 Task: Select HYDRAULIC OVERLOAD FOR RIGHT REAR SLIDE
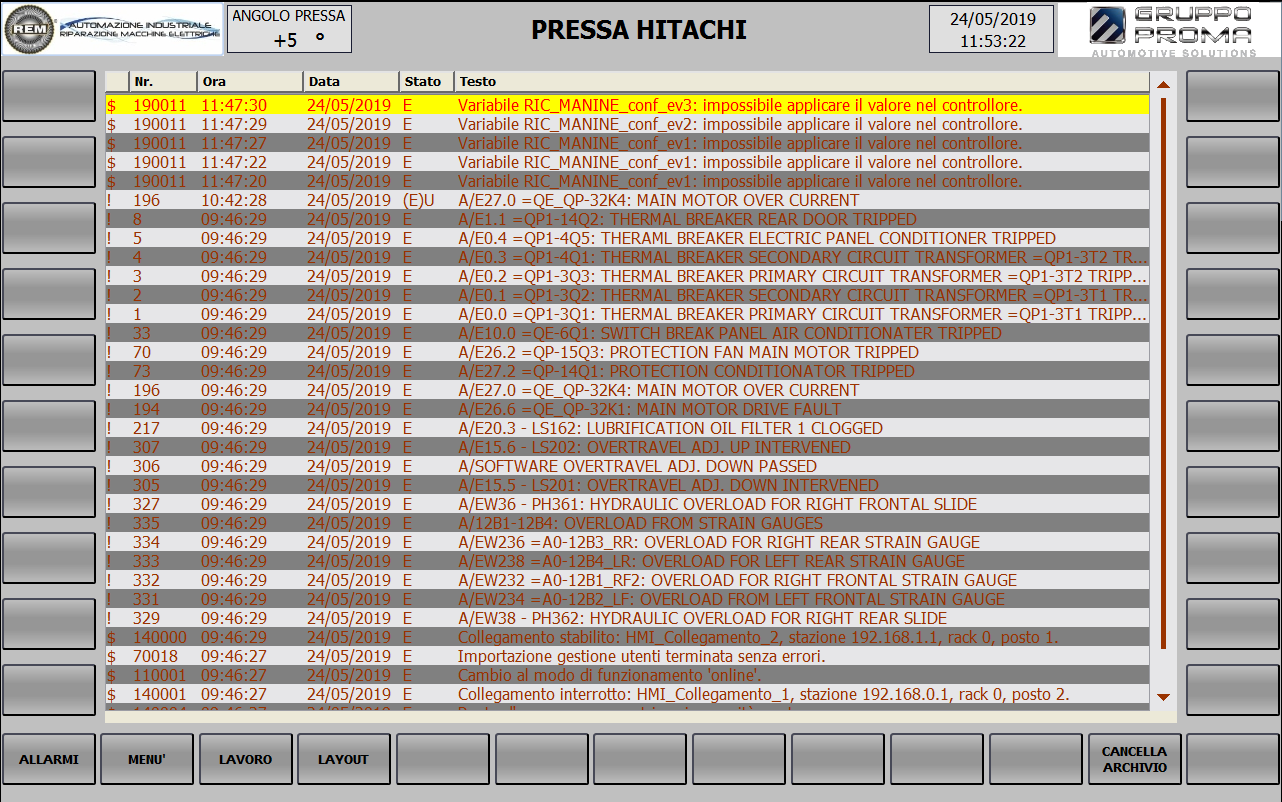pyautogui.click(x=627, y=619)
